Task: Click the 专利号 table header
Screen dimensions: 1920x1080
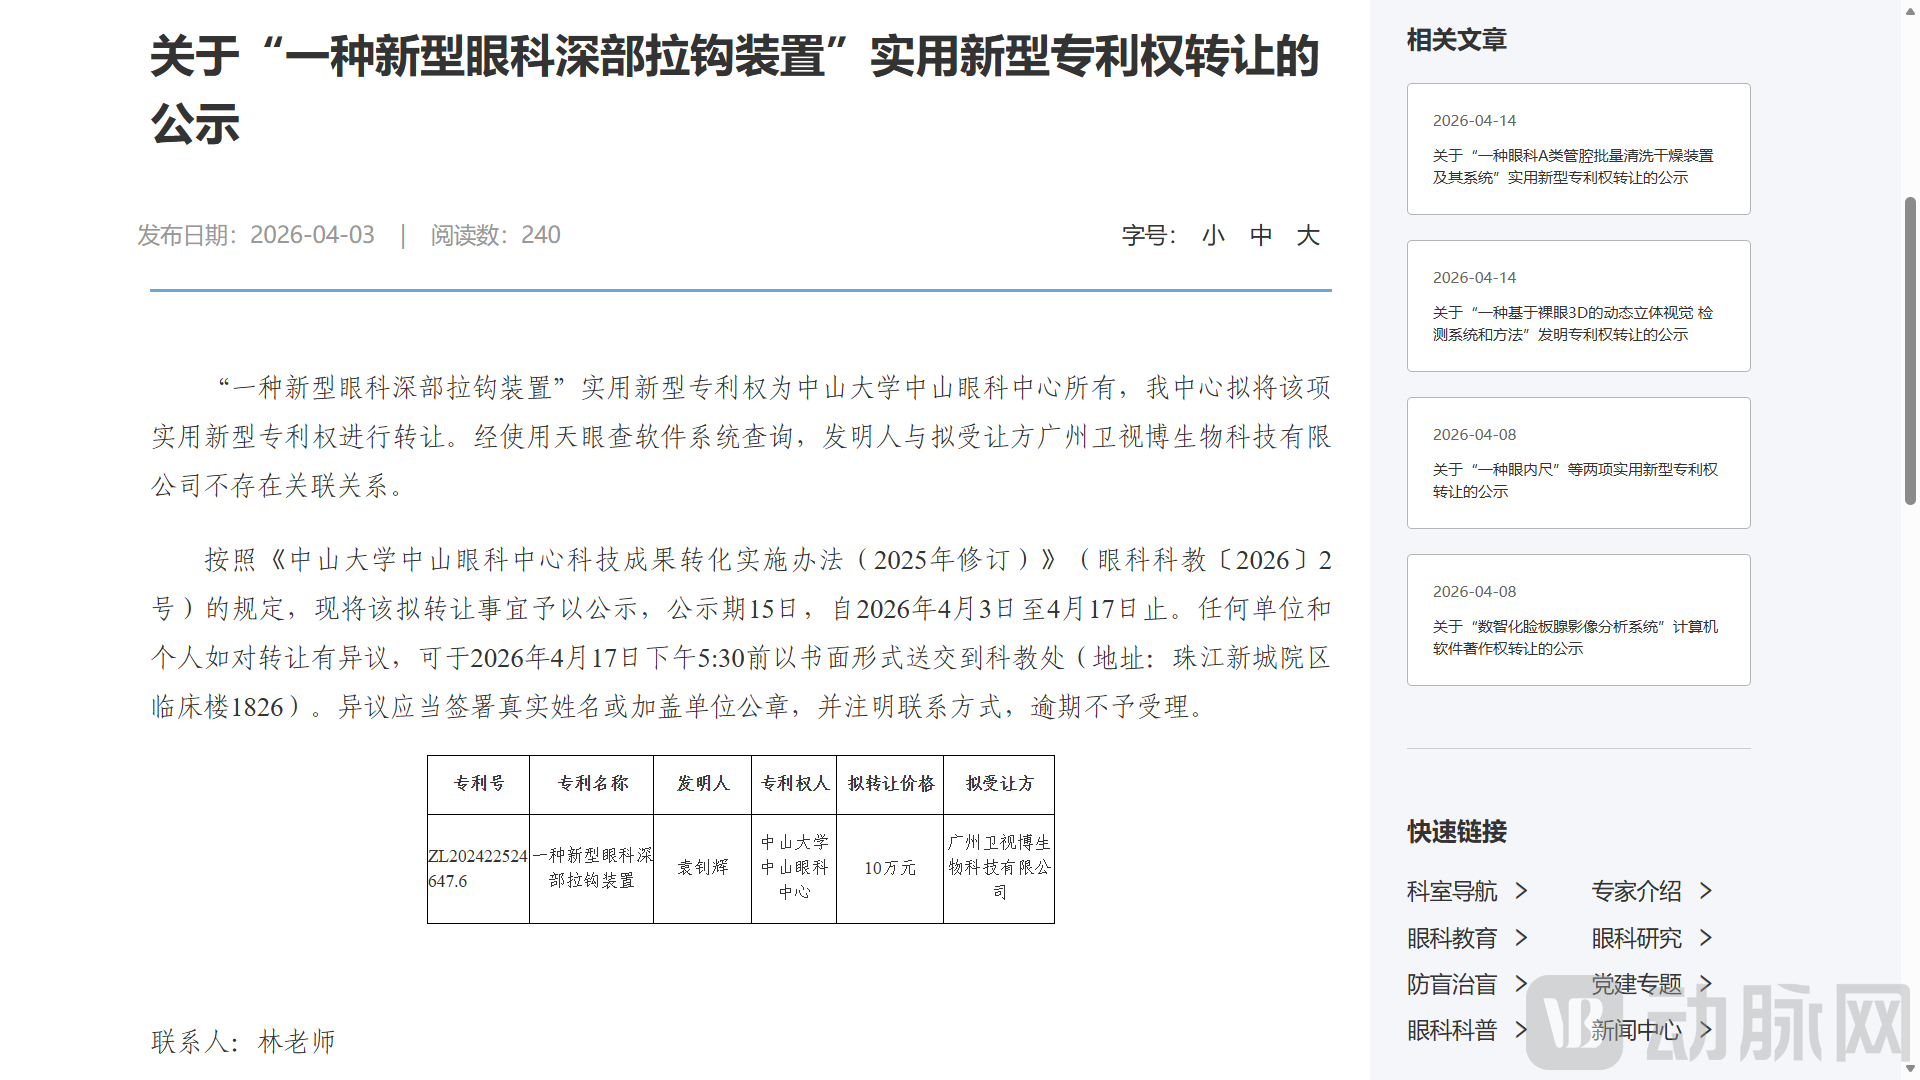Action: 478,784
